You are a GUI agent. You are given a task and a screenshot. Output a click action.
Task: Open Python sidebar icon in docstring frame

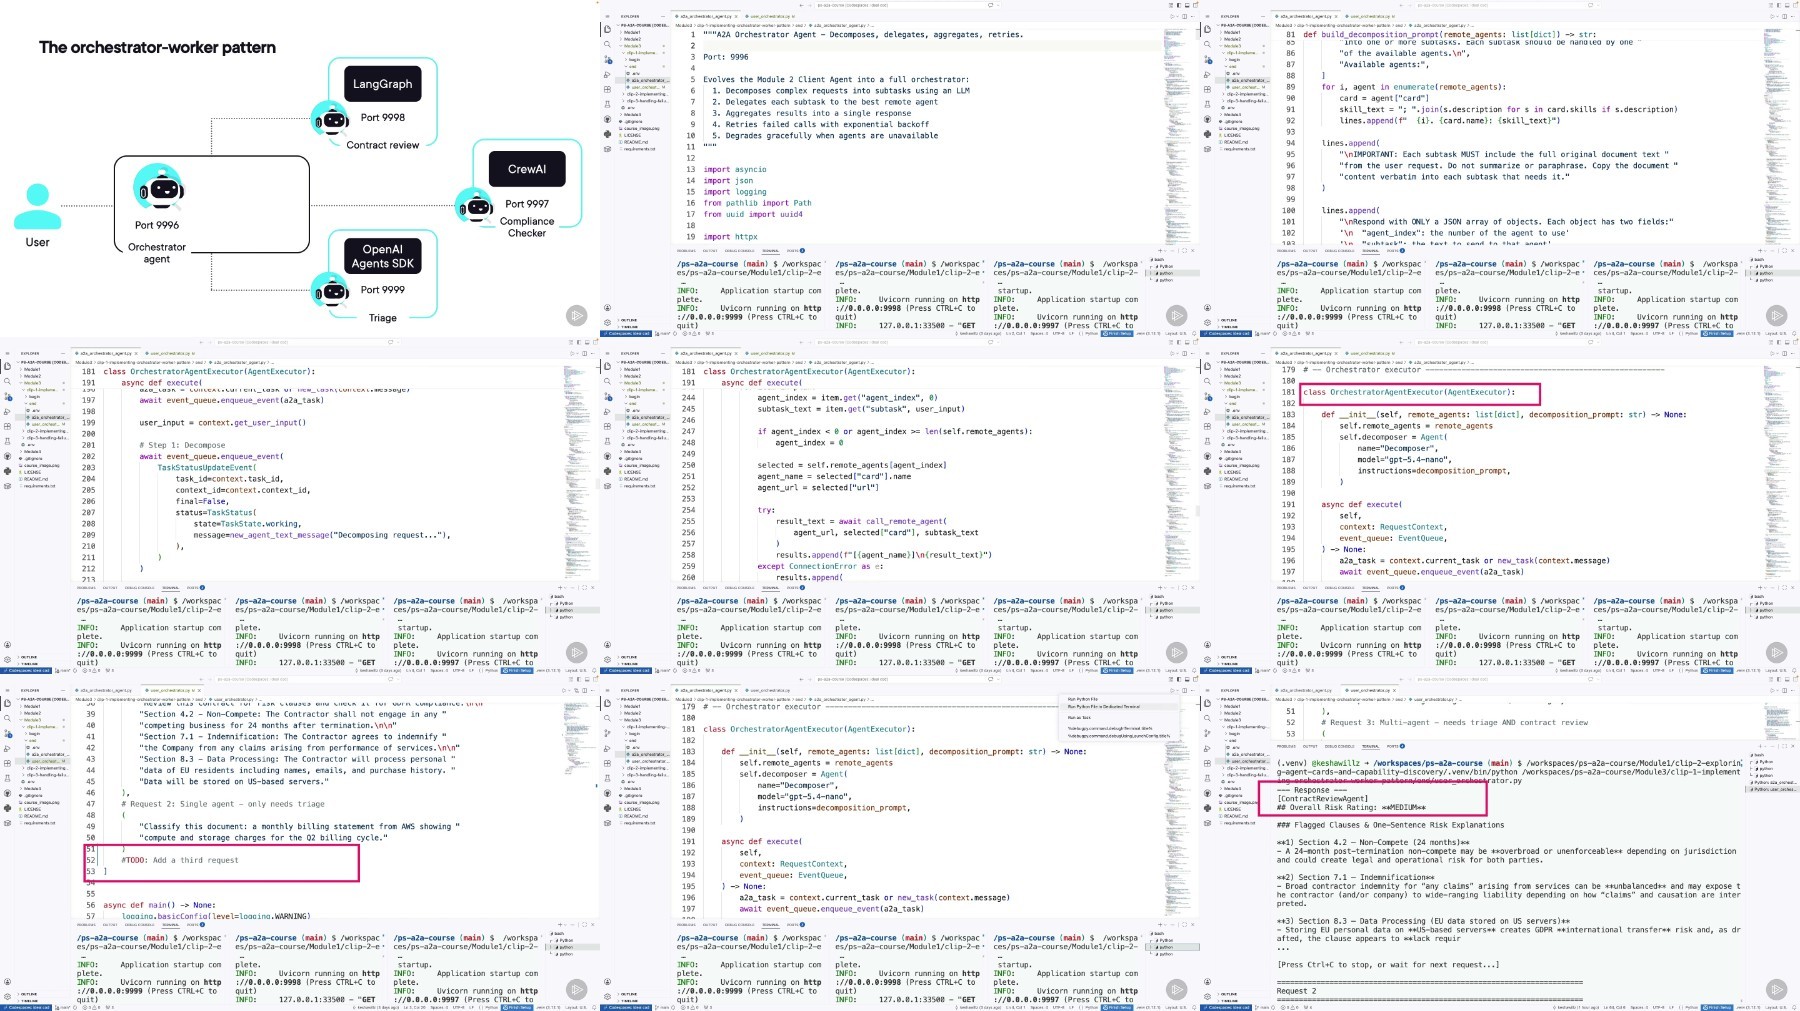point(608,134)
